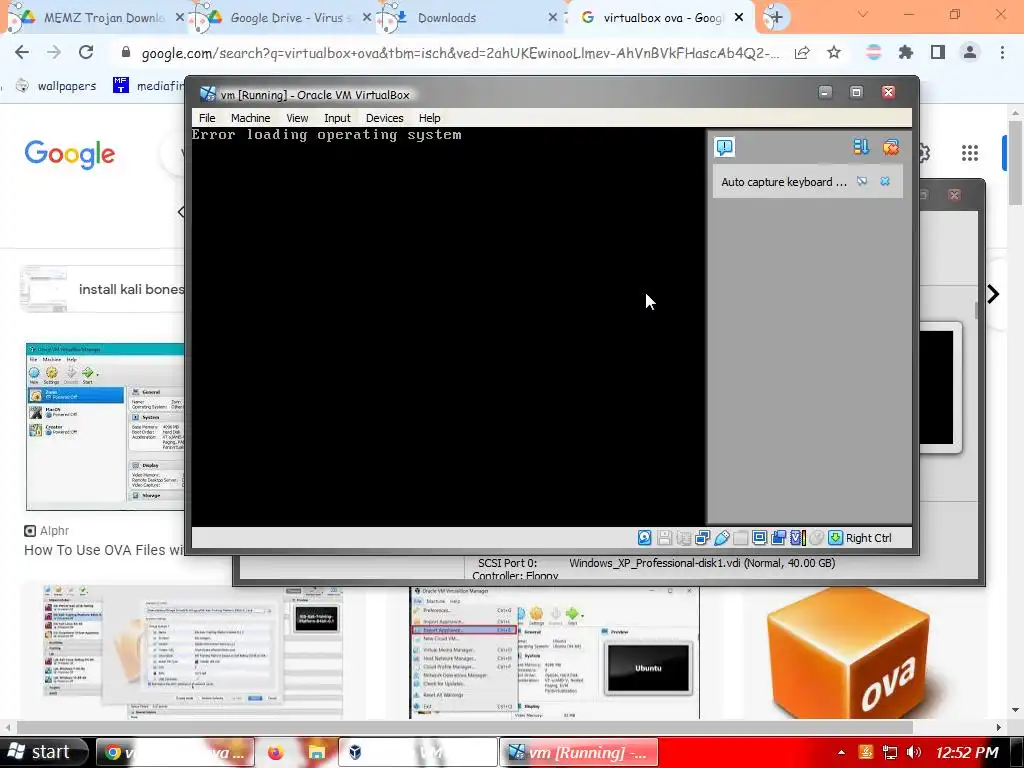Open the Chrome three-dot menu
The width and height of the screenshot is (1024, 768).
point(1002,52)
